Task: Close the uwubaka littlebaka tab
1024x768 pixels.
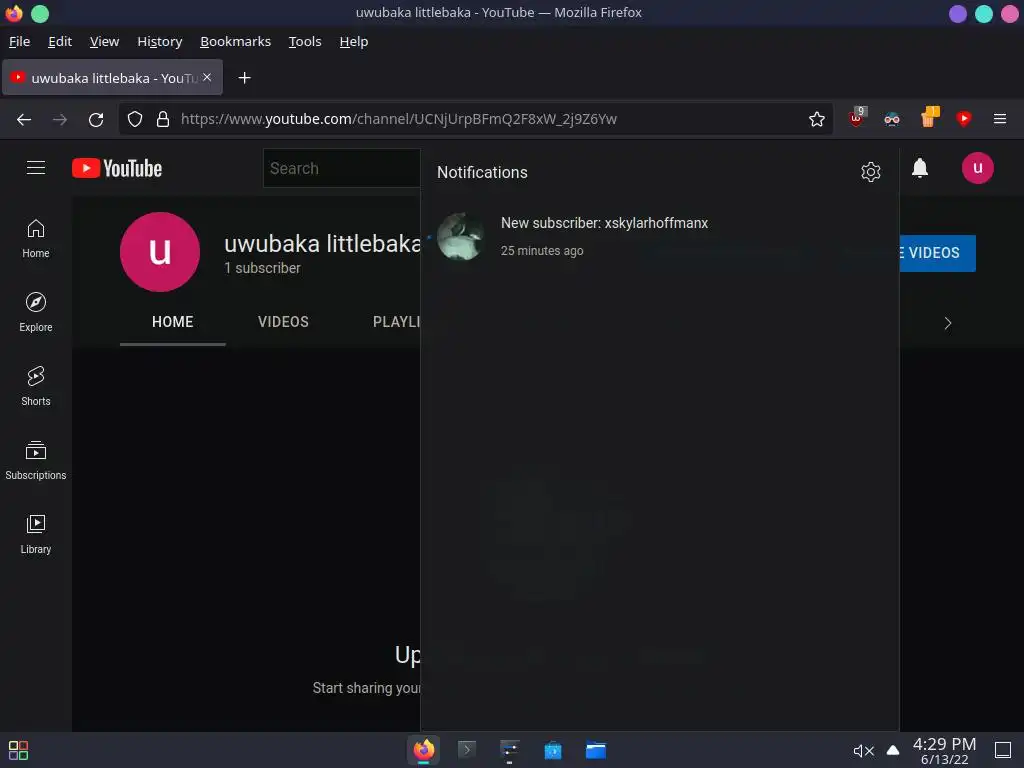Action: pos(207,77)
